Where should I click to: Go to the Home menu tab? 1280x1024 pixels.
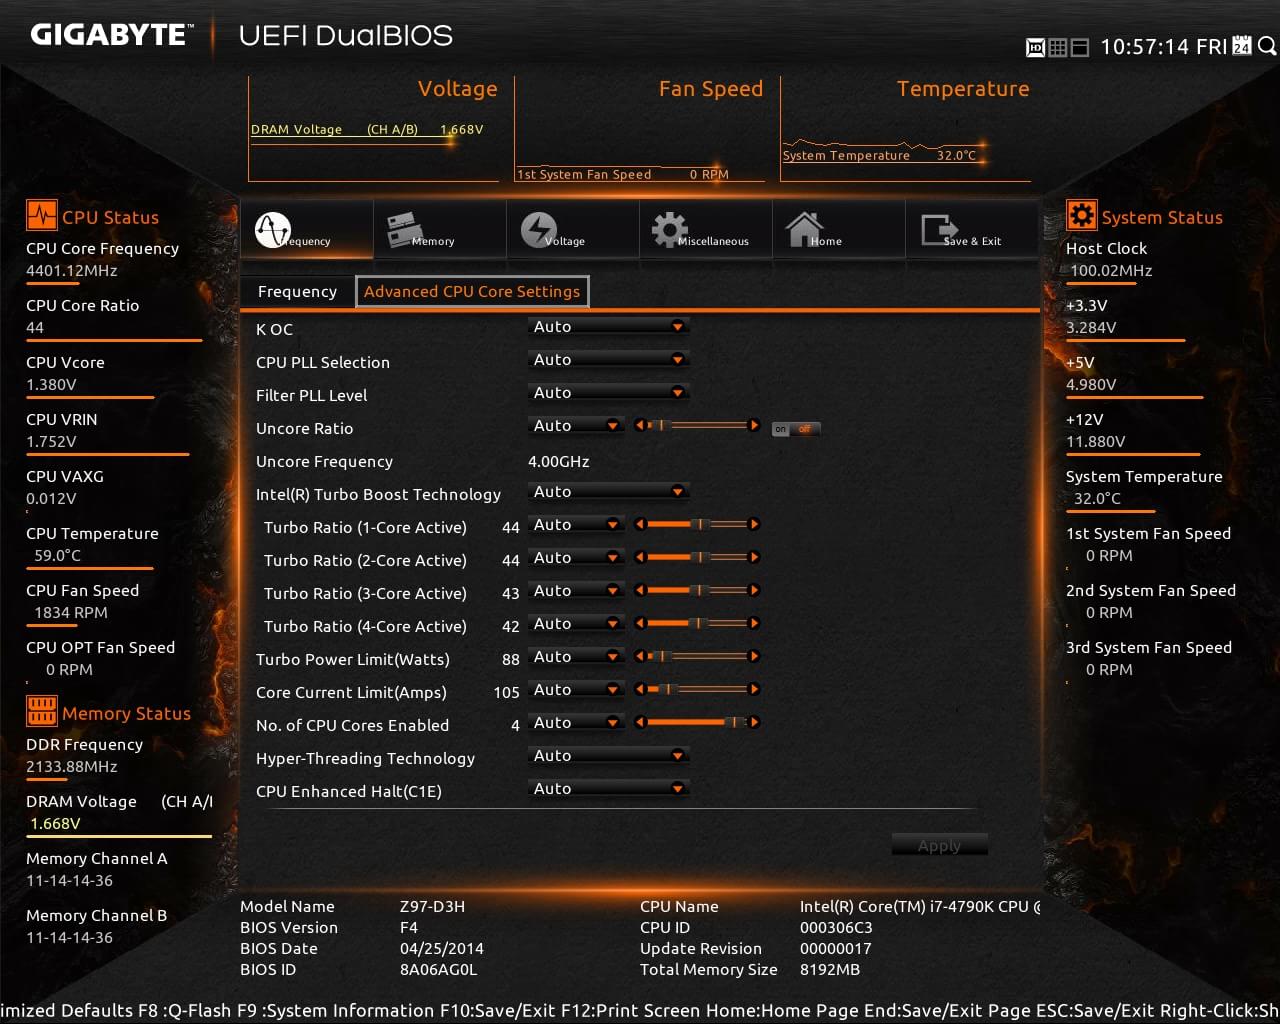(x=838, y=230)
